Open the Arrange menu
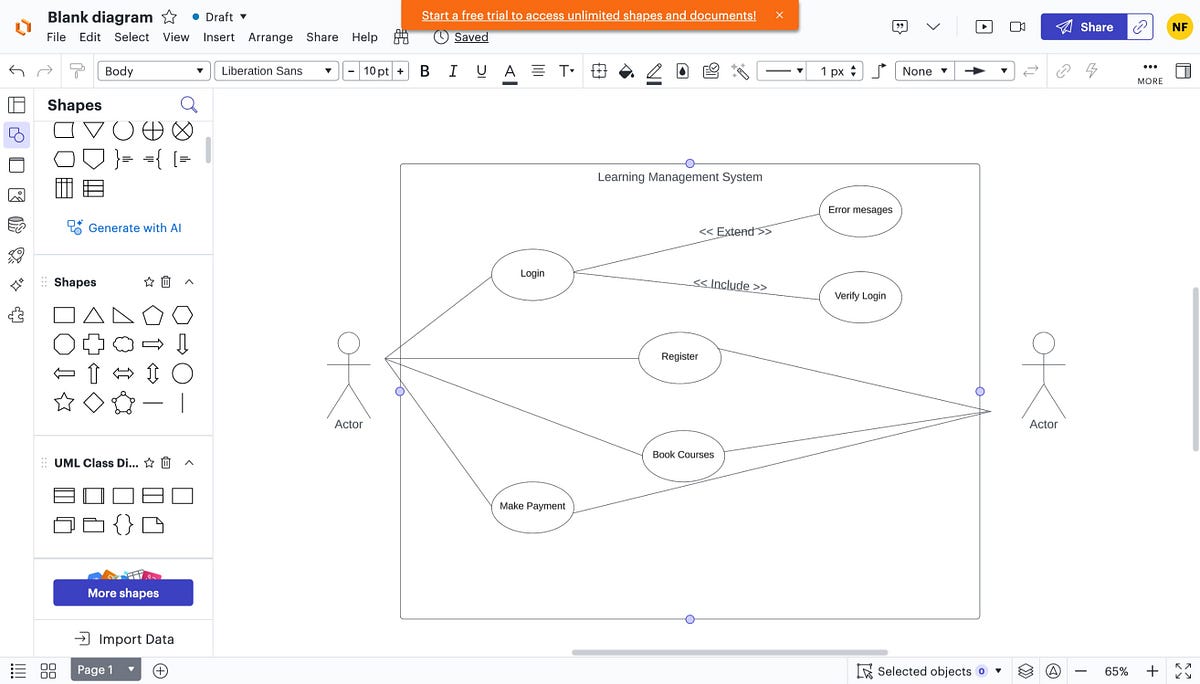 pos(270,37)
